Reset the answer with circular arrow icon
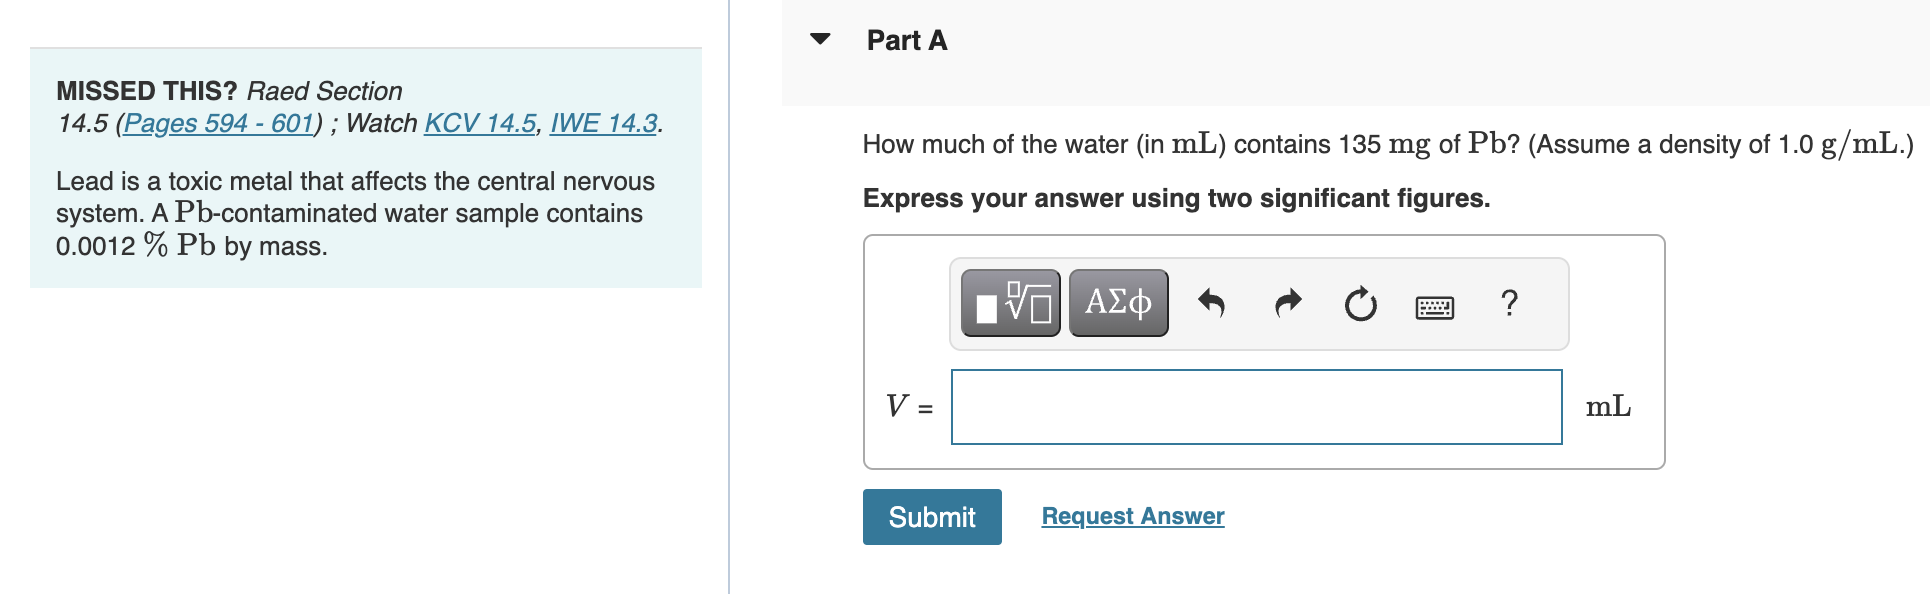Screen dimensions: 1930x594 pyautogui.click(x=1360, y=303)
